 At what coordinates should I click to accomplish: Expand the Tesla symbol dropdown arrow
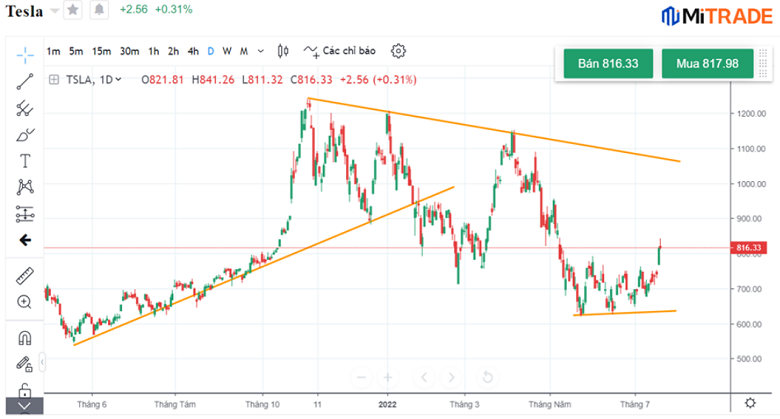tap(54, 10)
